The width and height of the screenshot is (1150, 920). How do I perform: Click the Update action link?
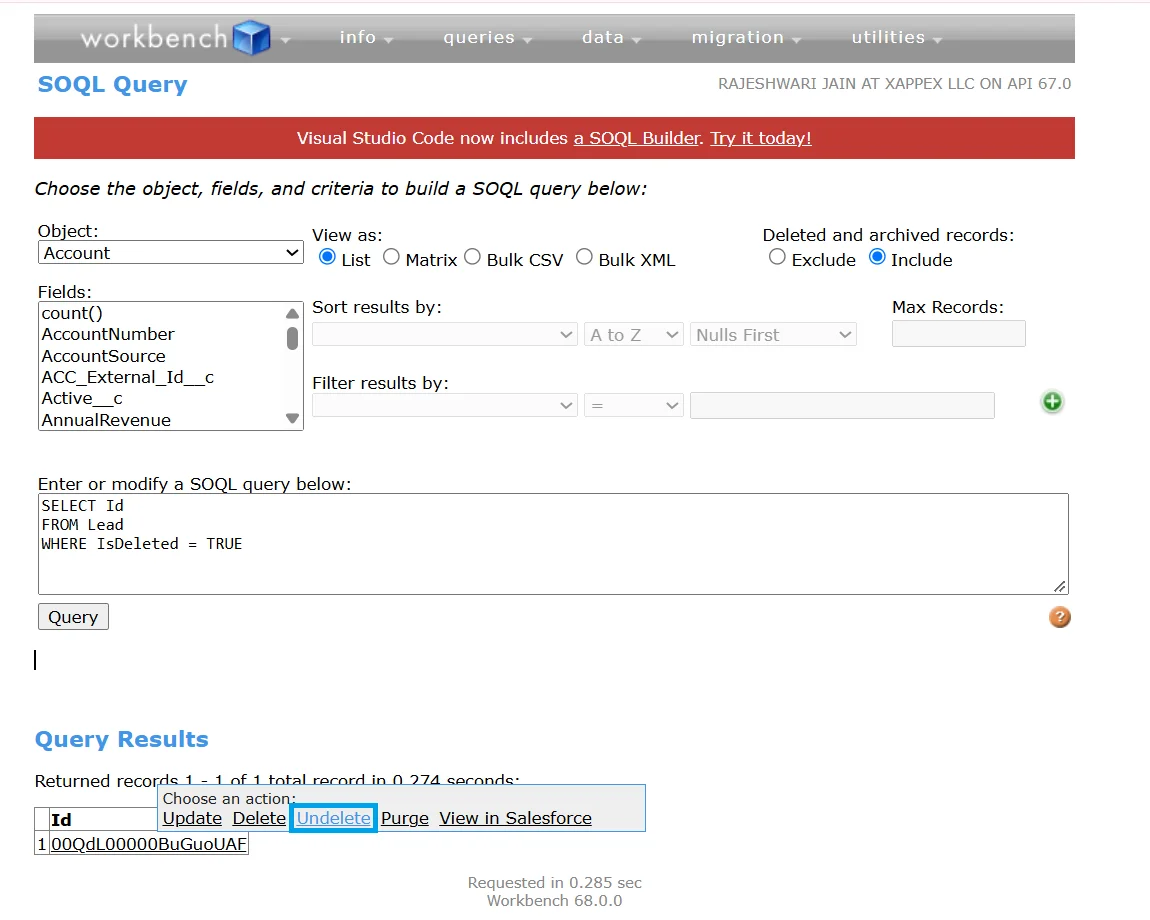click(192, 818)
